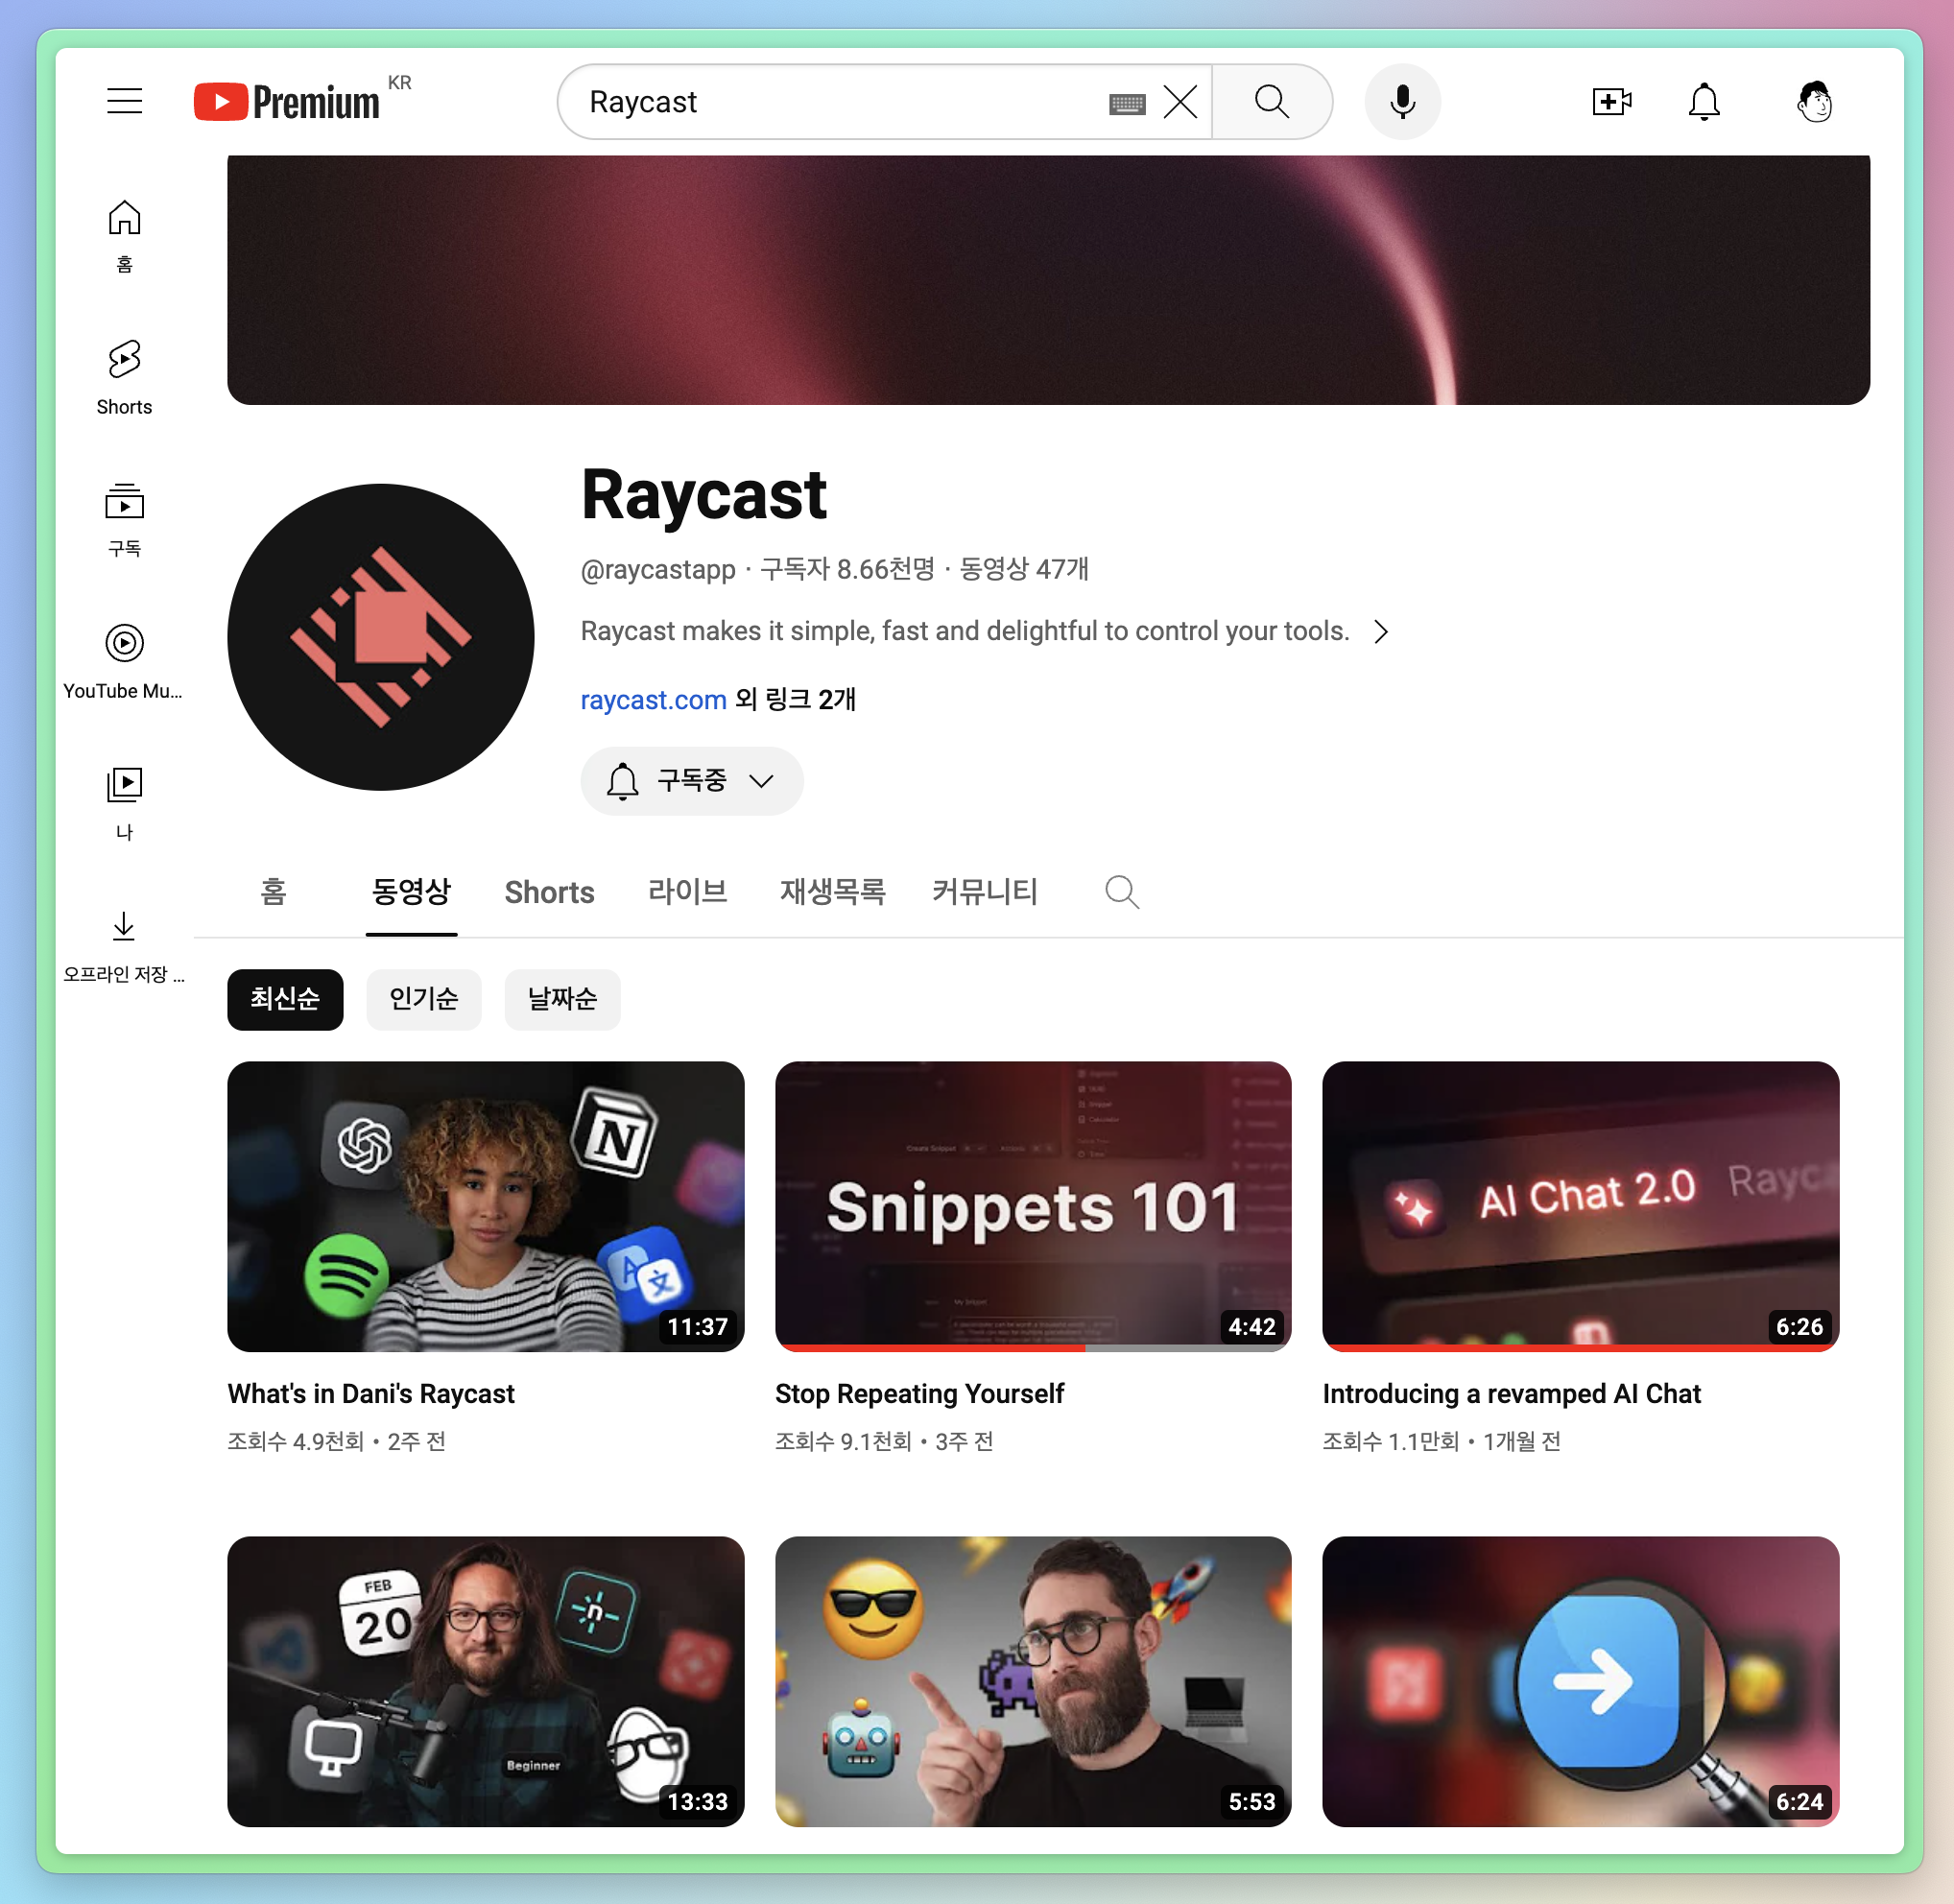Open the 5:53 emoji video thumbnail

click(x=1033, y=1681)
